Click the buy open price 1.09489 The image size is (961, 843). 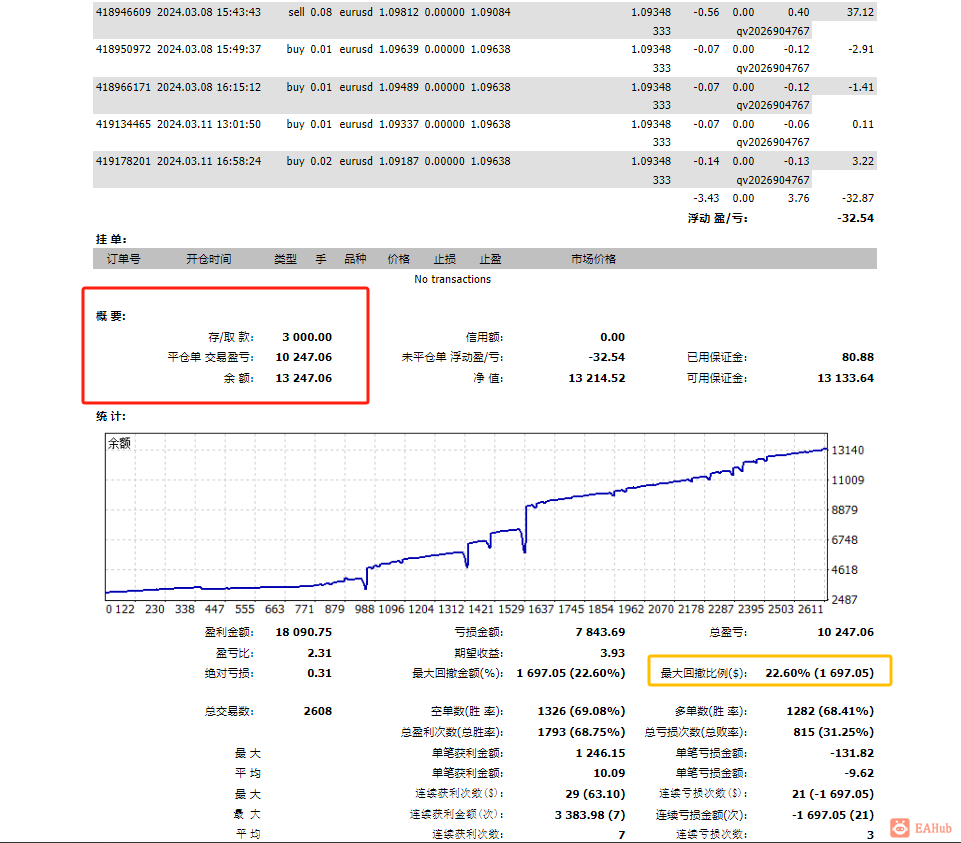(399, 87)
